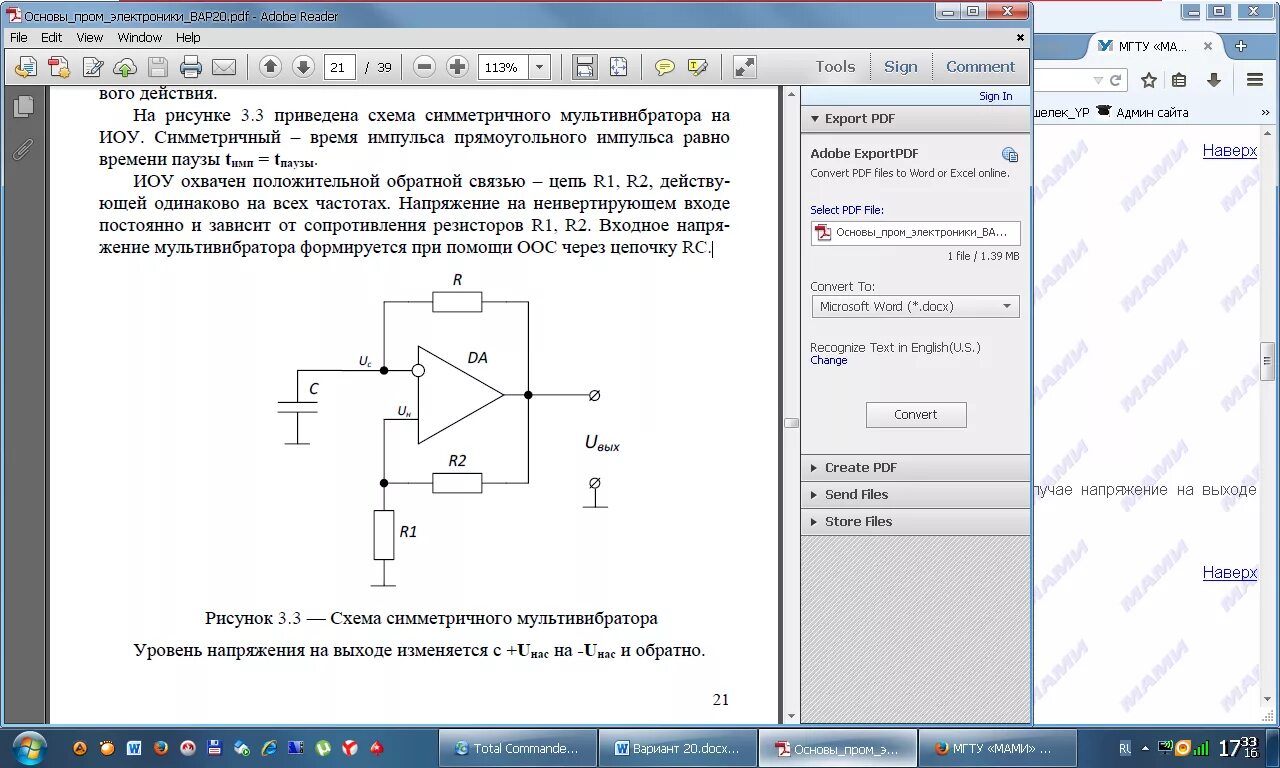Switch to read mode (expand arrows icon)

click(x=745, y=67)
